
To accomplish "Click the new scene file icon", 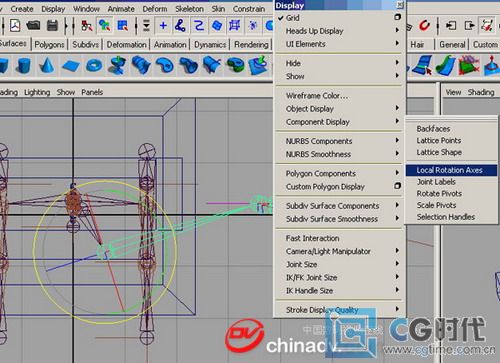I will (x=15, y=26).
